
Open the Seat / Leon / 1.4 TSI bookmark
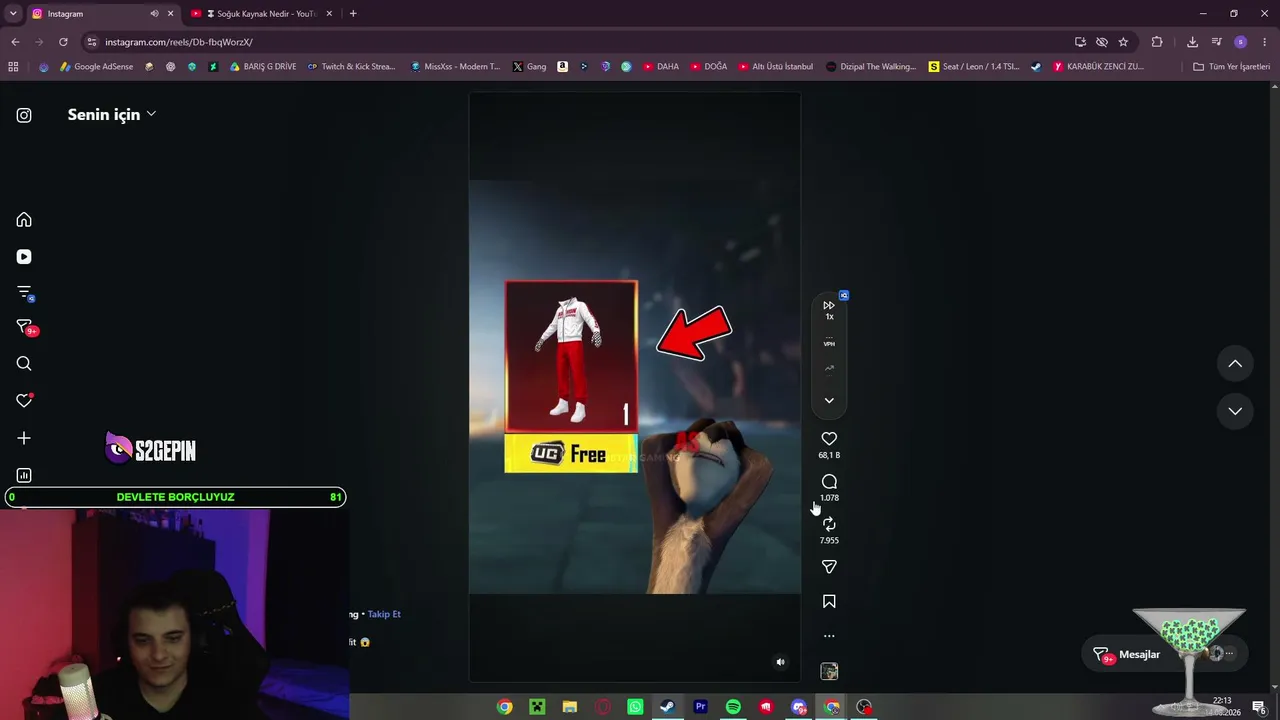pos(974,67)
